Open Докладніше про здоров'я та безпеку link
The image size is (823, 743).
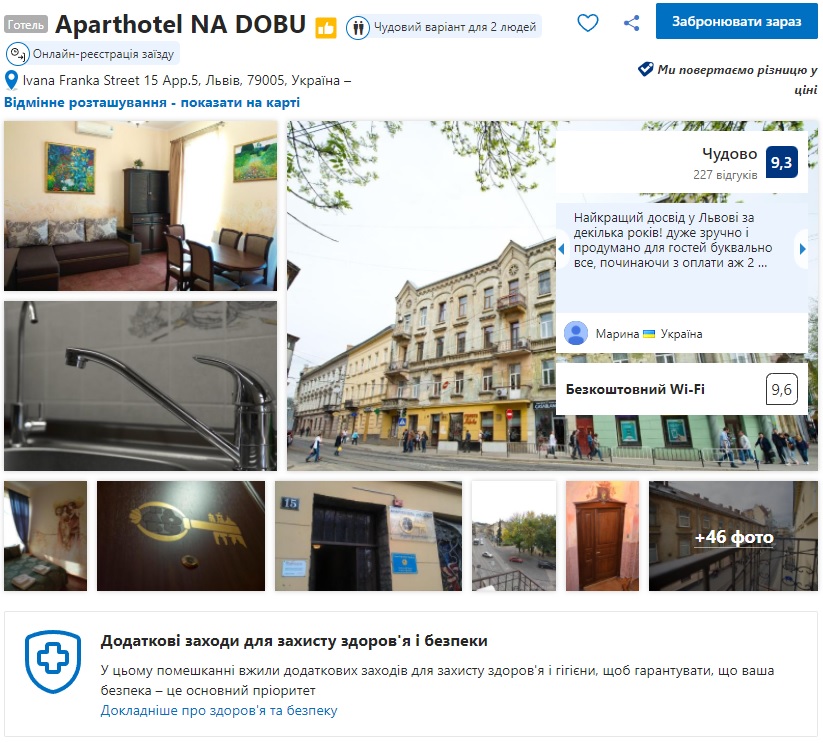pyautogui.click(x=219, y=710)
